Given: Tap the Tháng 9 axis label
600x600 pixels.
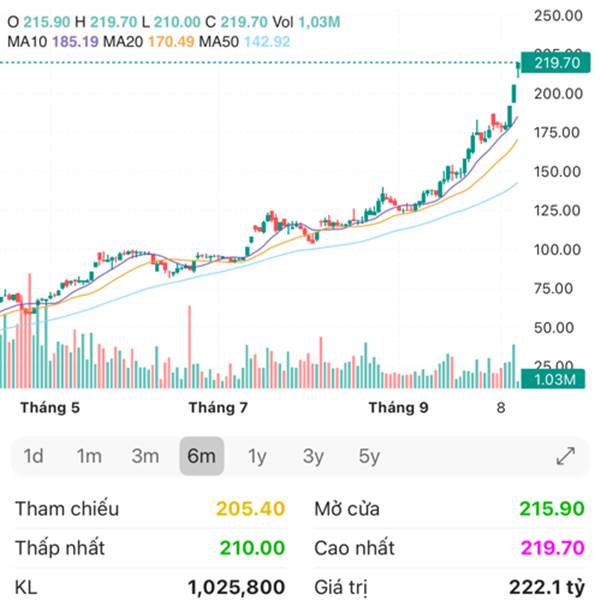Looking at the screenshot, I should tap(398, 408).
